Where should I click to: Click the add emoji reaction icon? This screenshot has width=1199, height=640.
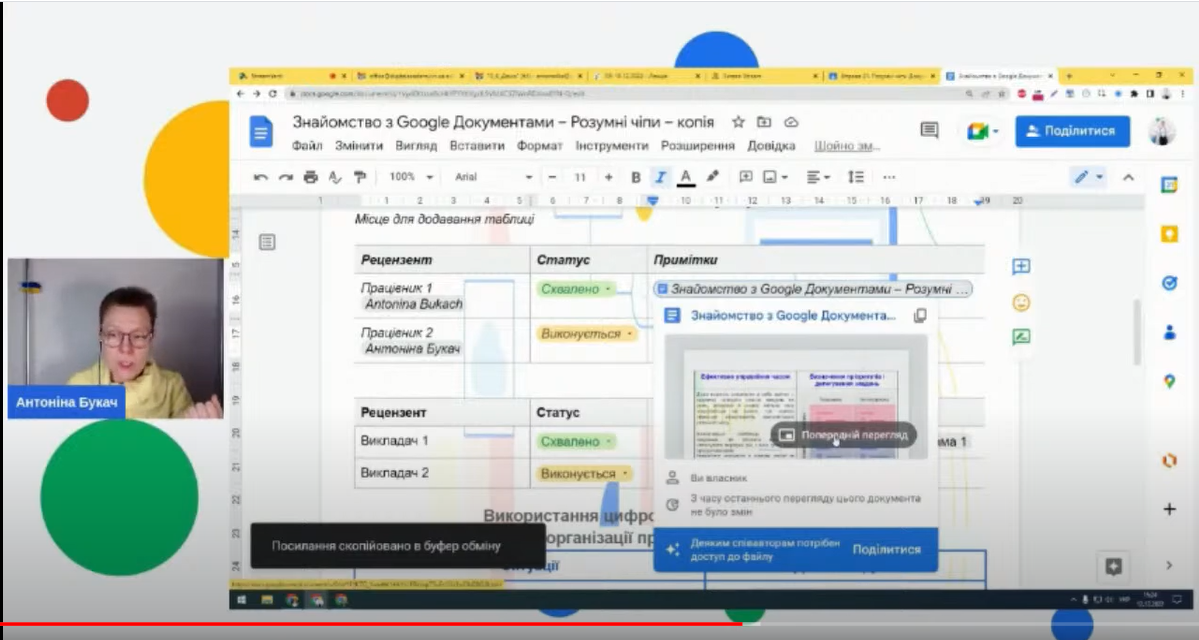click(x=1021, y=302)
